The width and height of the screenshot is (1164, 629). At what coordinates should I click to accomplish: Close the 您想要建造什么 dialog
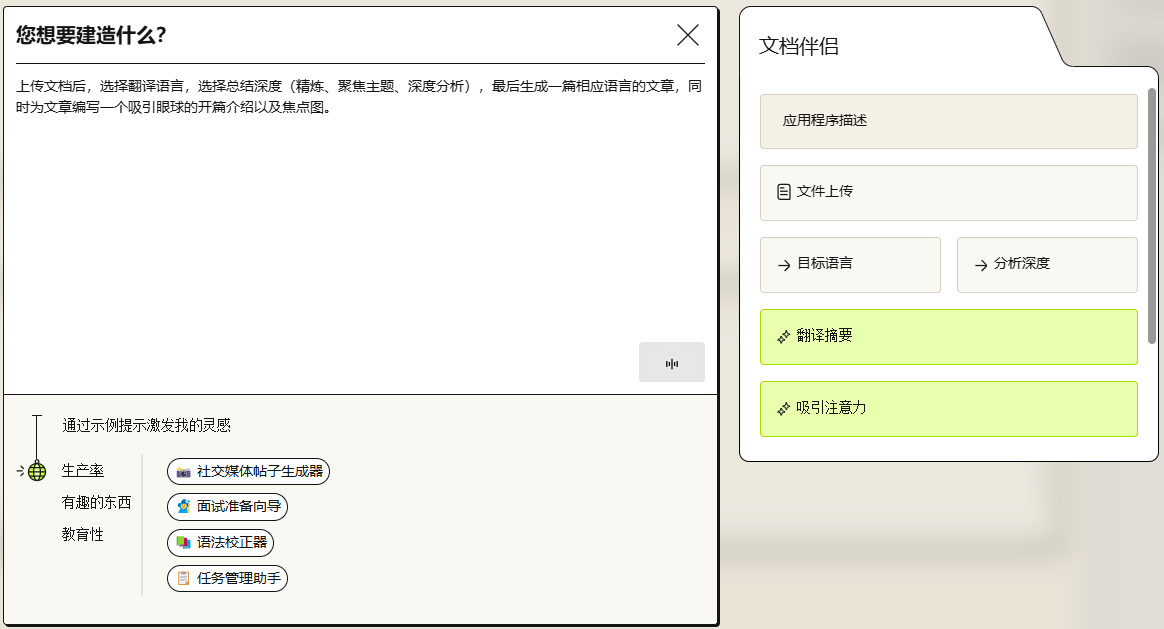[687, 35]
